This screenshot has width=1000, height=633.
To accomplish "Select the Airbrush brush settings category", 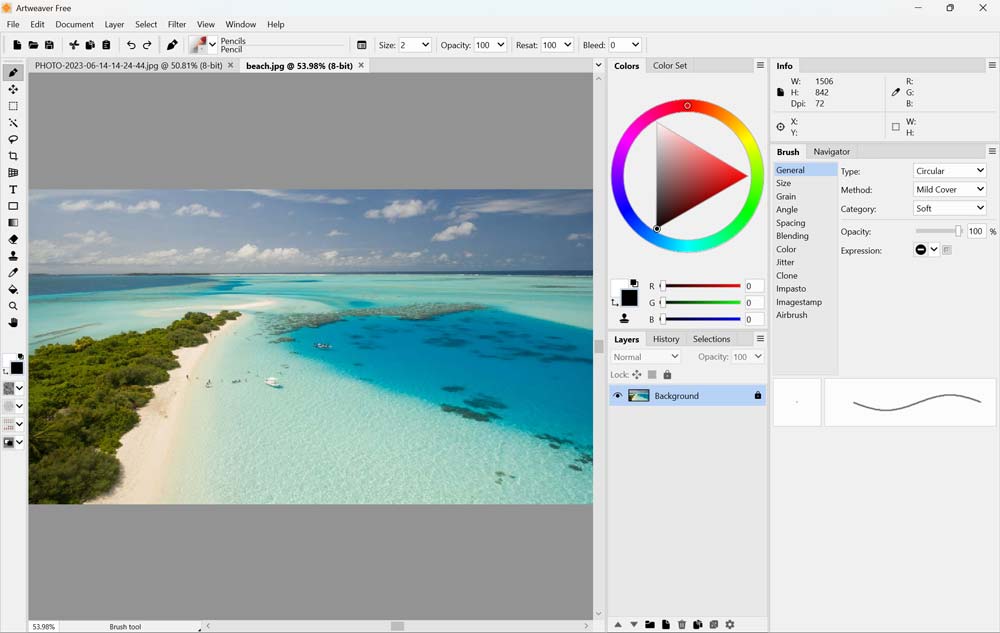I will [x=791, y=315].
